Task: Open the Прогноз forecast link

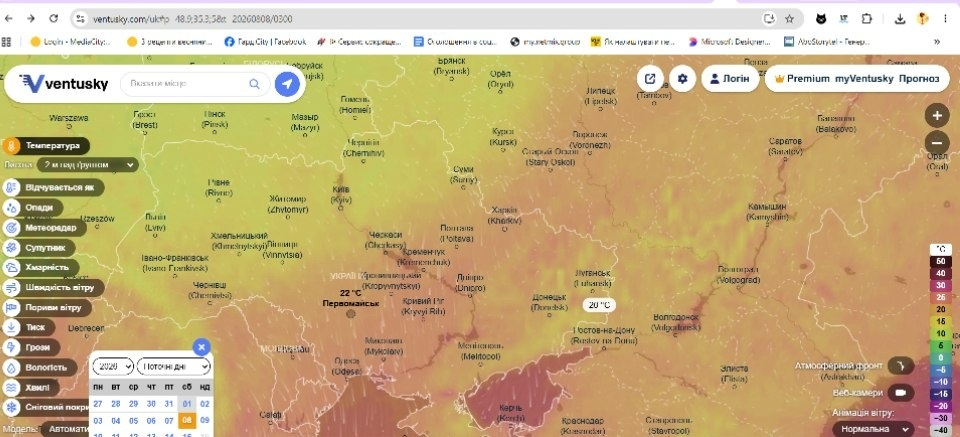Action: 919,79
